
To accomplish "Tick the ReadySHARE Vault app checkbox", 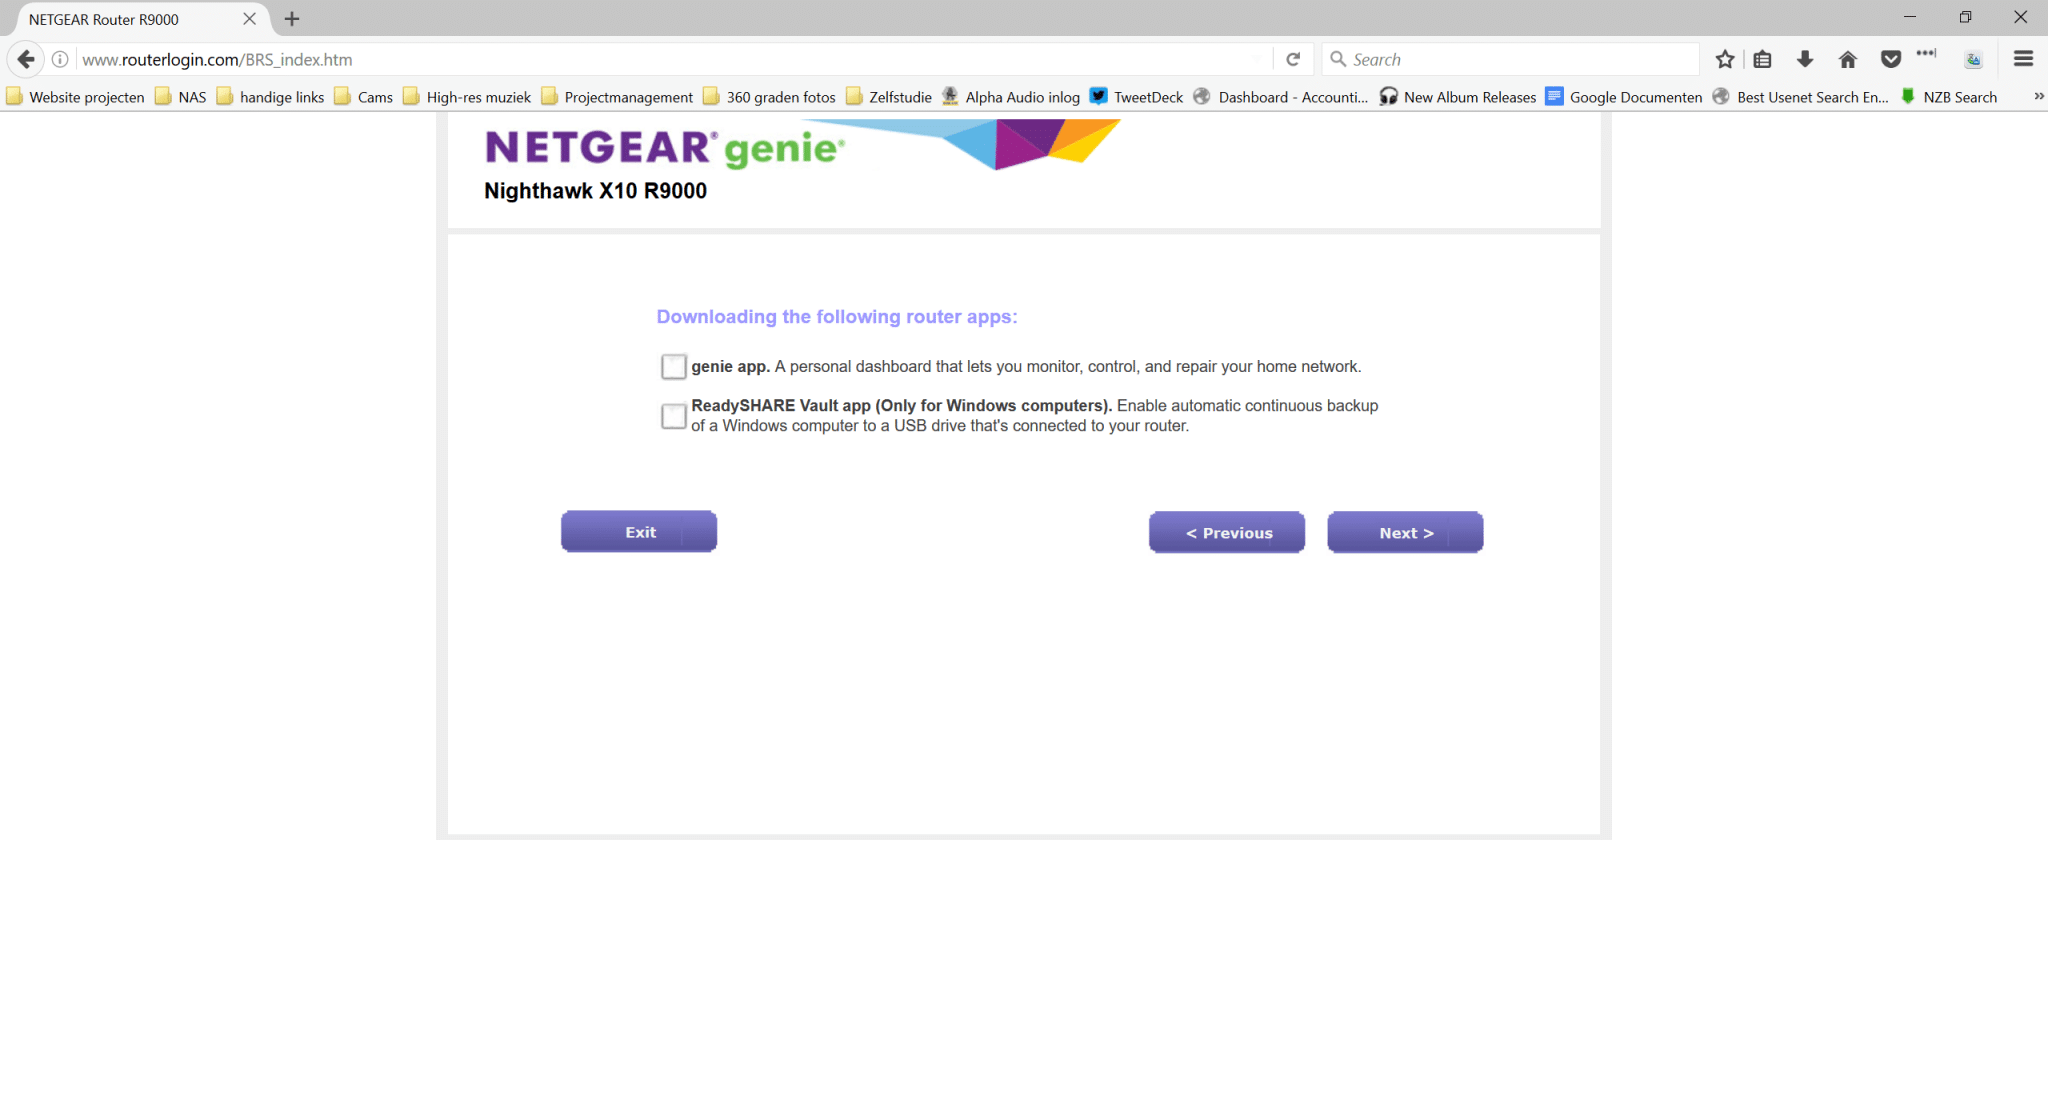I will coord(674,416).
